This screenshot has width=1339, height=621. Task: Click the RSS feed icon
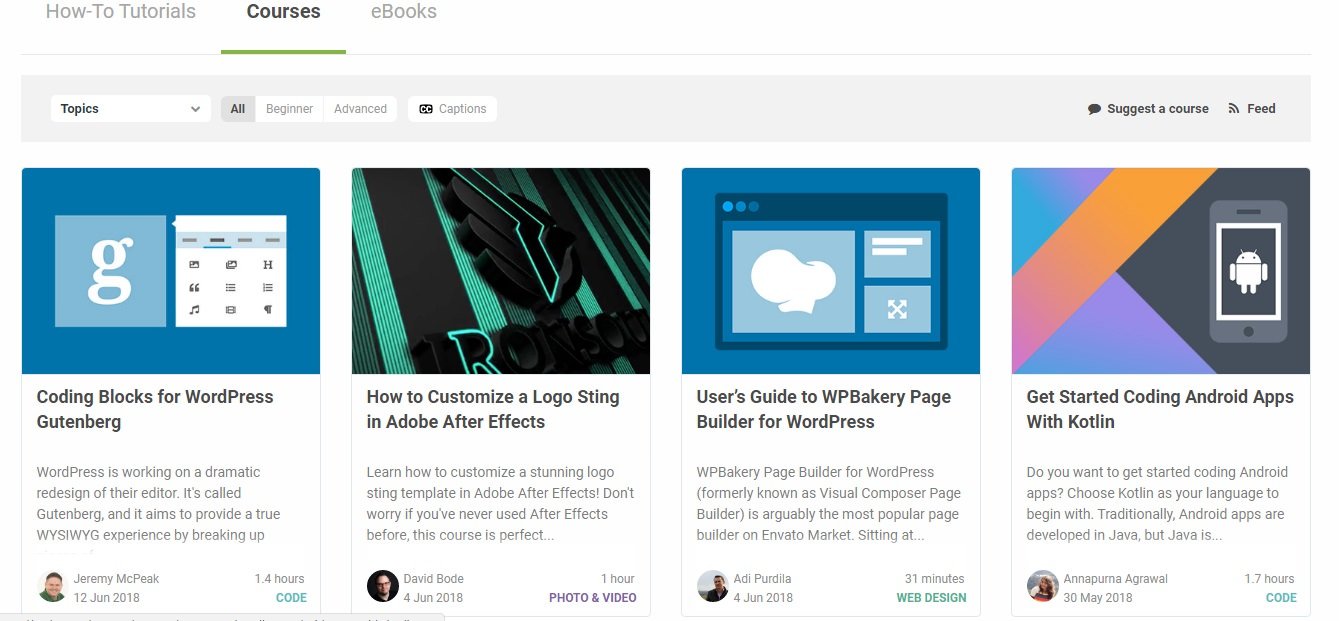tap(1234, 109)
